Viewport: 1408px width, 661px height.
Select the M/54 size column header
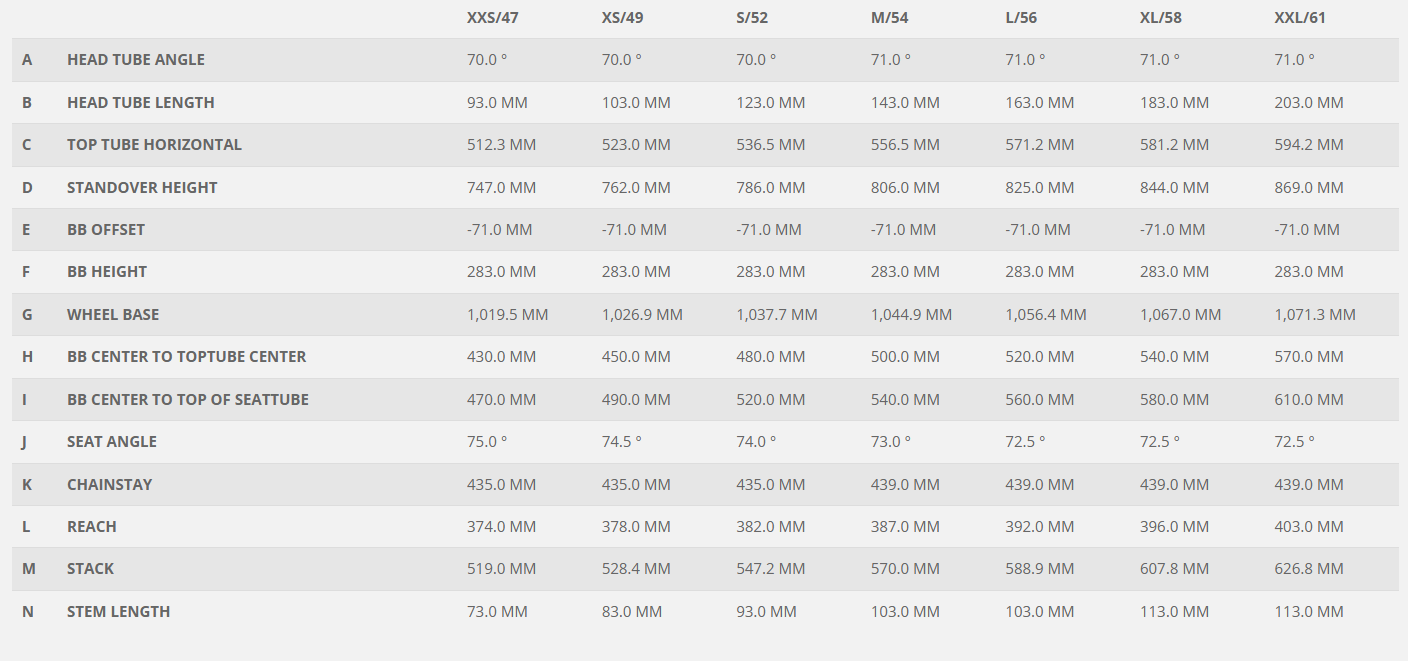(x=890, y=17)
